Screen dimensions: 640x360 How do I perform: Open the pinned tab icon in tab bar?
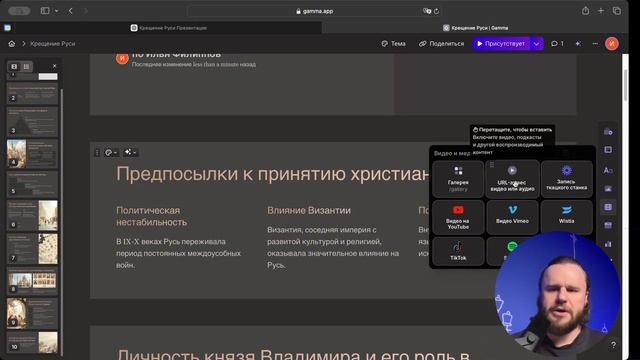[x=7, y=28]
